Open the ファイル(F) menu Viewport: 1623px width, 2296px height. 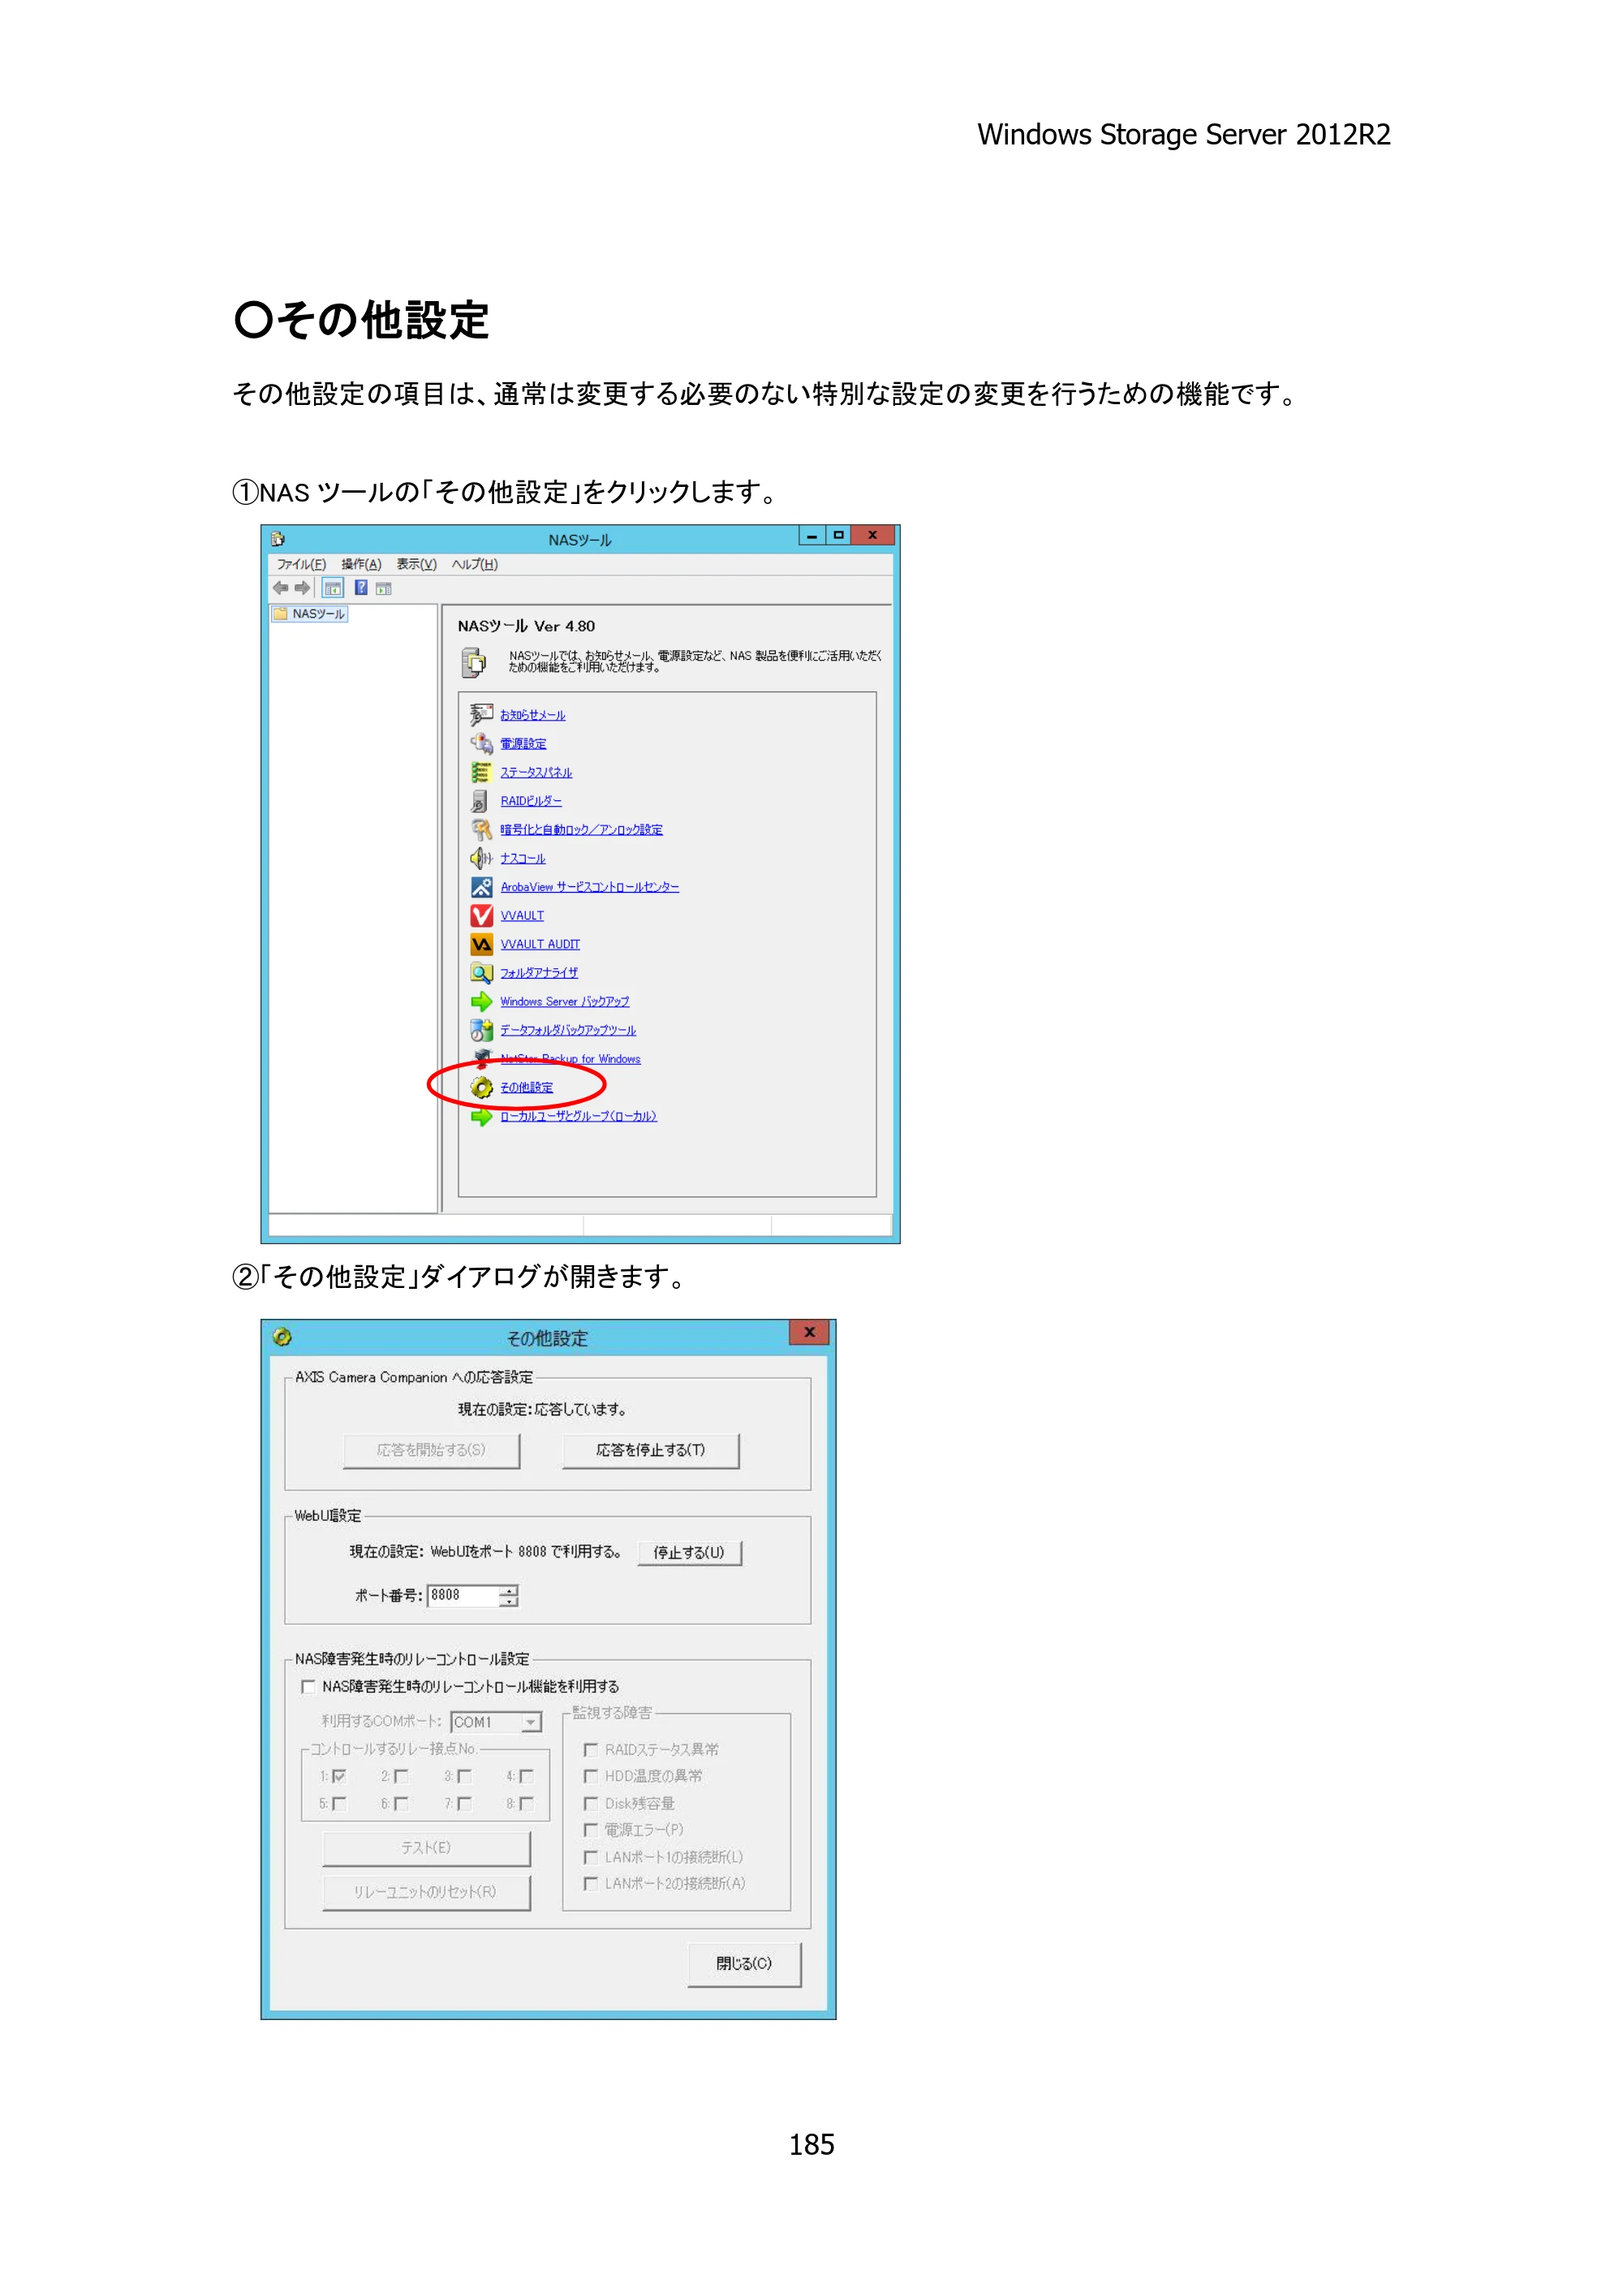(301, 564)
